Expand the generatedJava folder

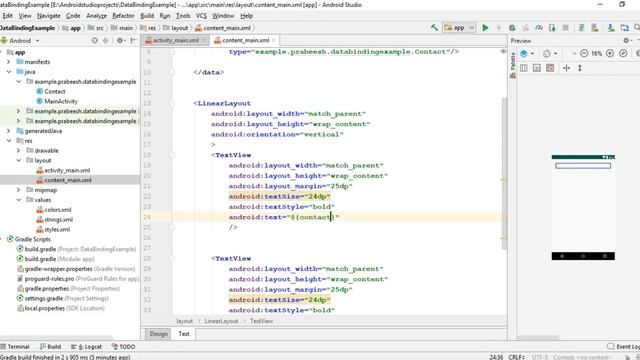pos(8,131)
